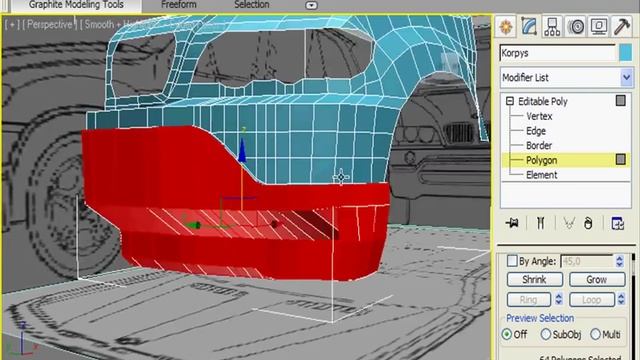640x360 pixels.
Task: Select Border sub-object level
Action: point(539,146)
